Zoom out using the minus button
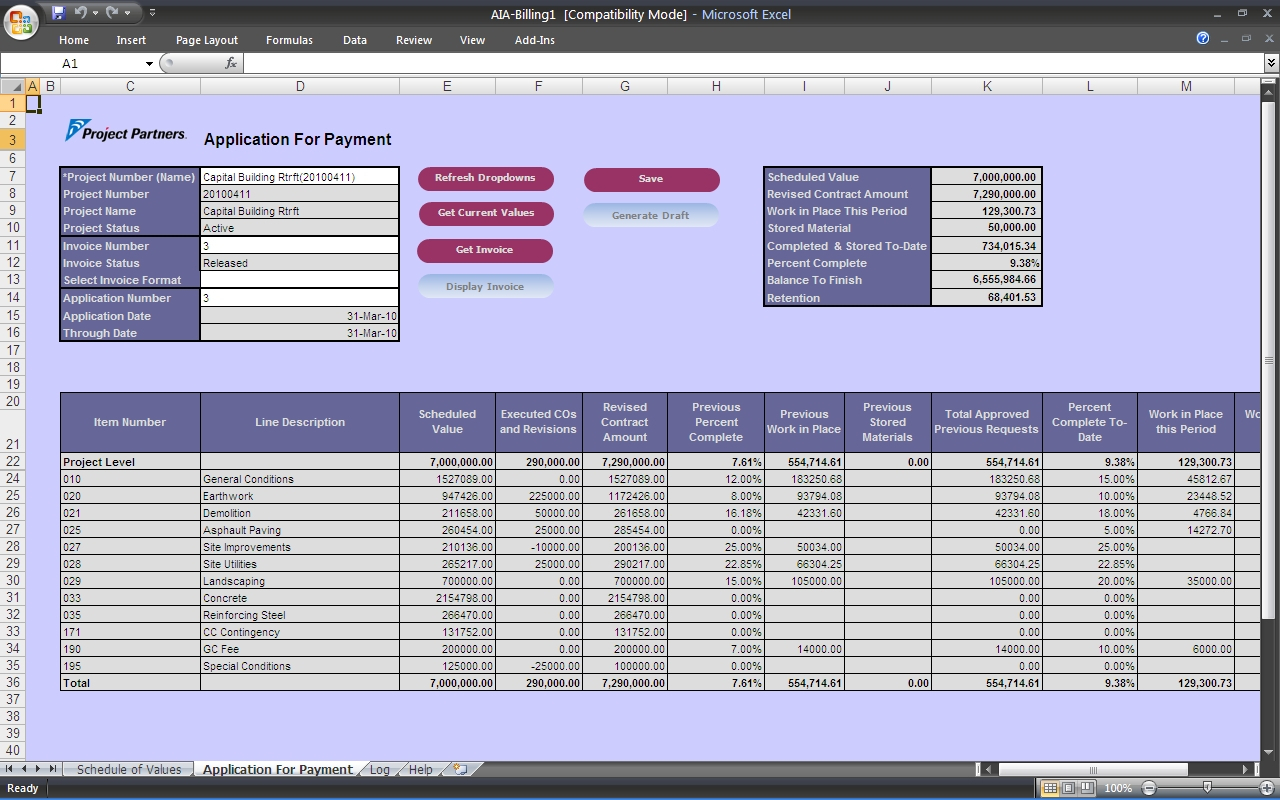 (1150, 787)
